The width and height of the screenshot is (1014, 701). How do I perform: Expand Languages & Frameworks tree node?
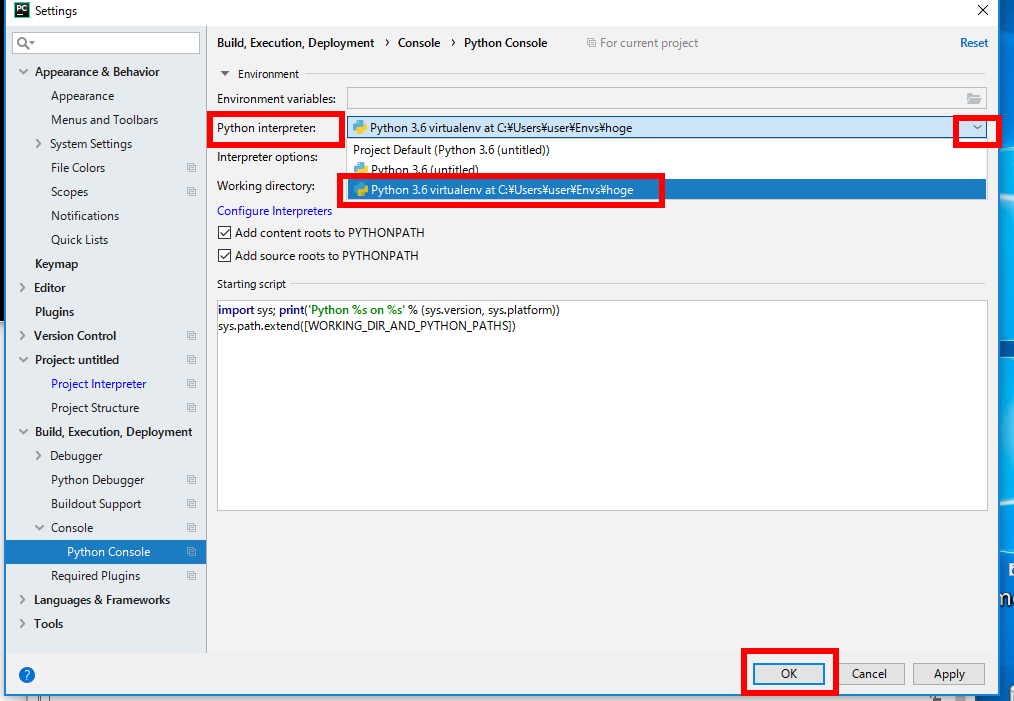[23, 599]
